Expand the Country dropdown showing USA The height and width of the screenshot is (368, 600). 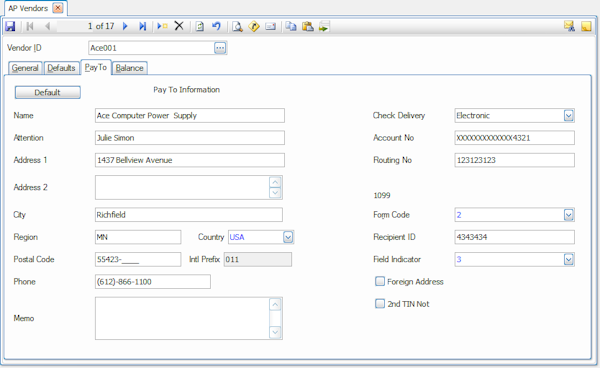(288, 237)
